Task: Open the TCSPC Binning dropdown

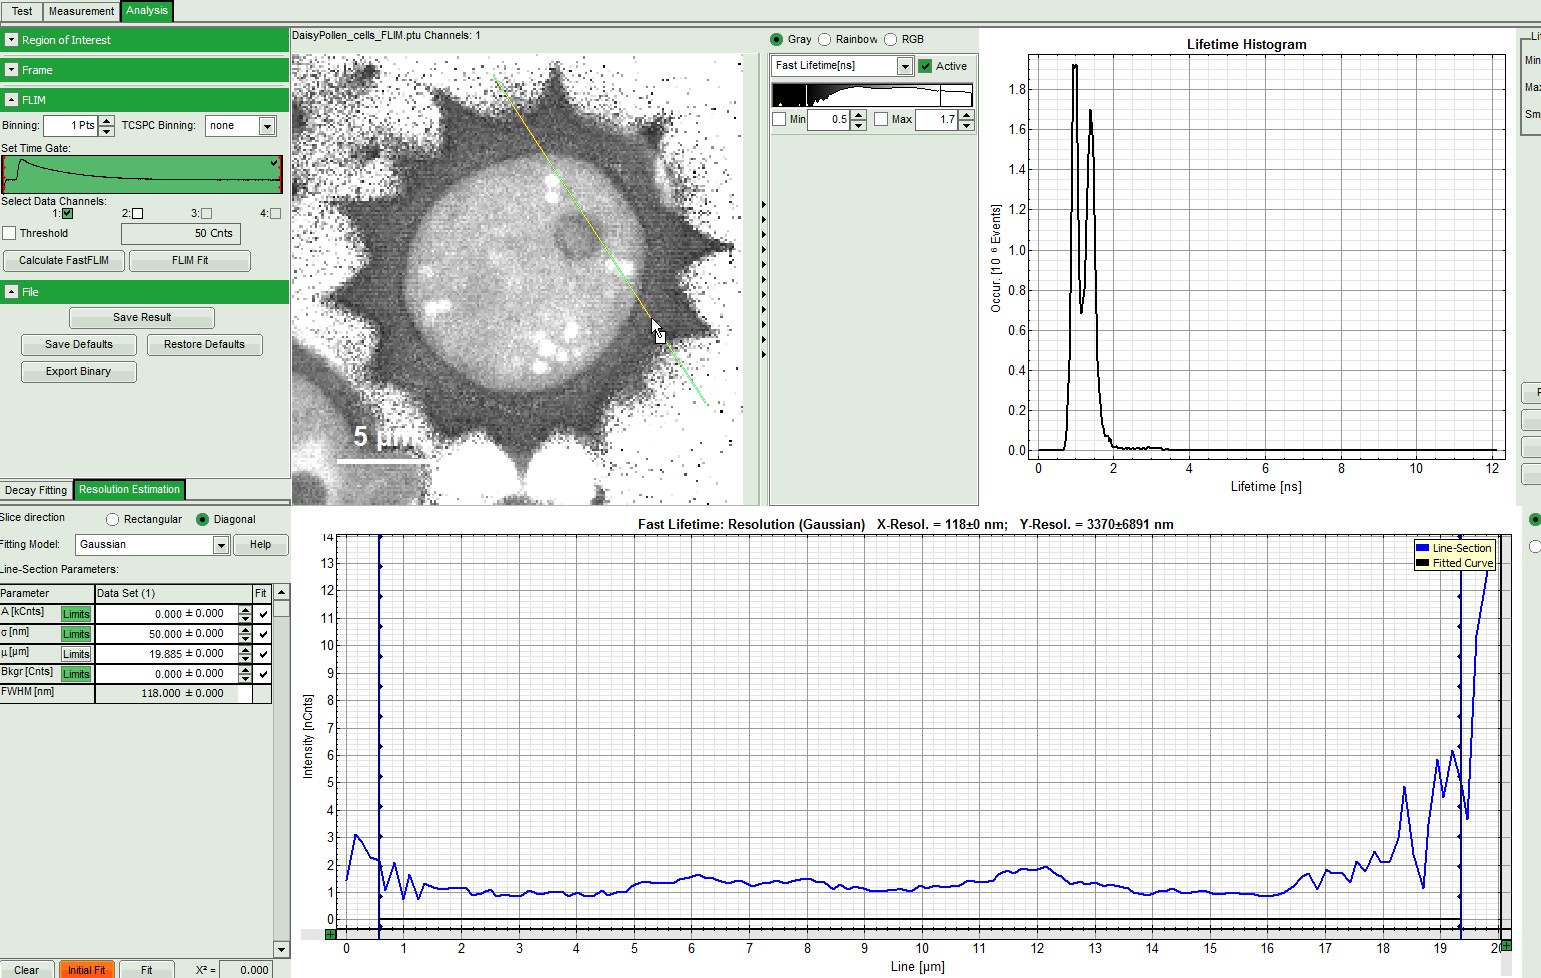Action: pos(267,126)
